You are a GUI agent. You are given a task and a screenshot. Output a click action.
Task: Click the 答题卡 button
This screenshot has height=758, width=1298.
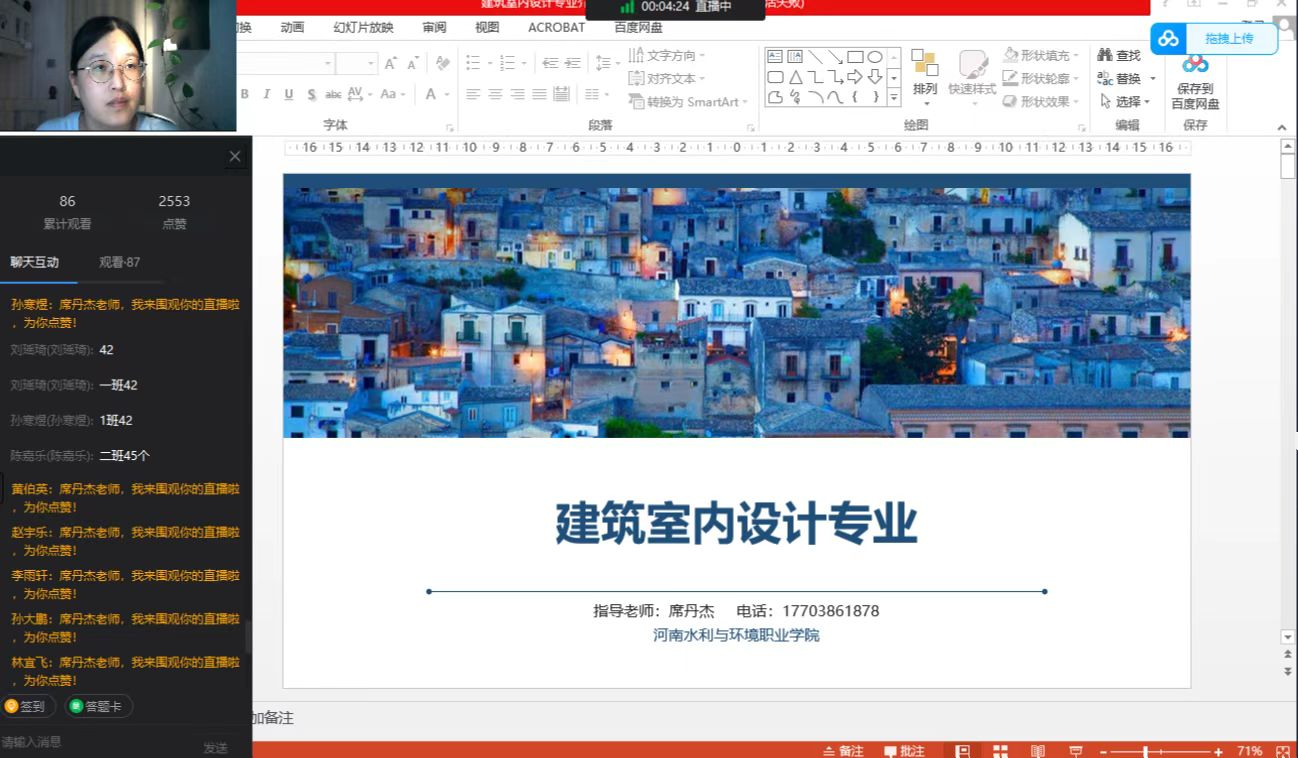click(98, 706)
